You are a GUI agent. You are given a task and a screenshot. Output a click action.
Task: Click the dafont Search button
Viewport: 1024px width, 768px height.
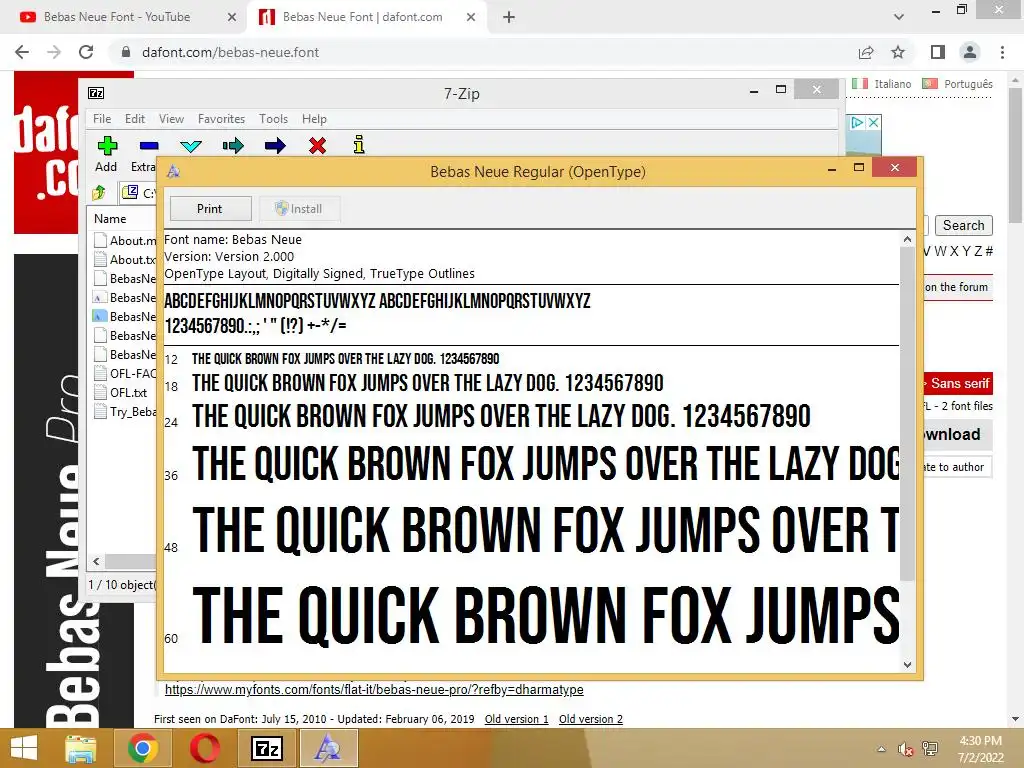click(963, 225)
